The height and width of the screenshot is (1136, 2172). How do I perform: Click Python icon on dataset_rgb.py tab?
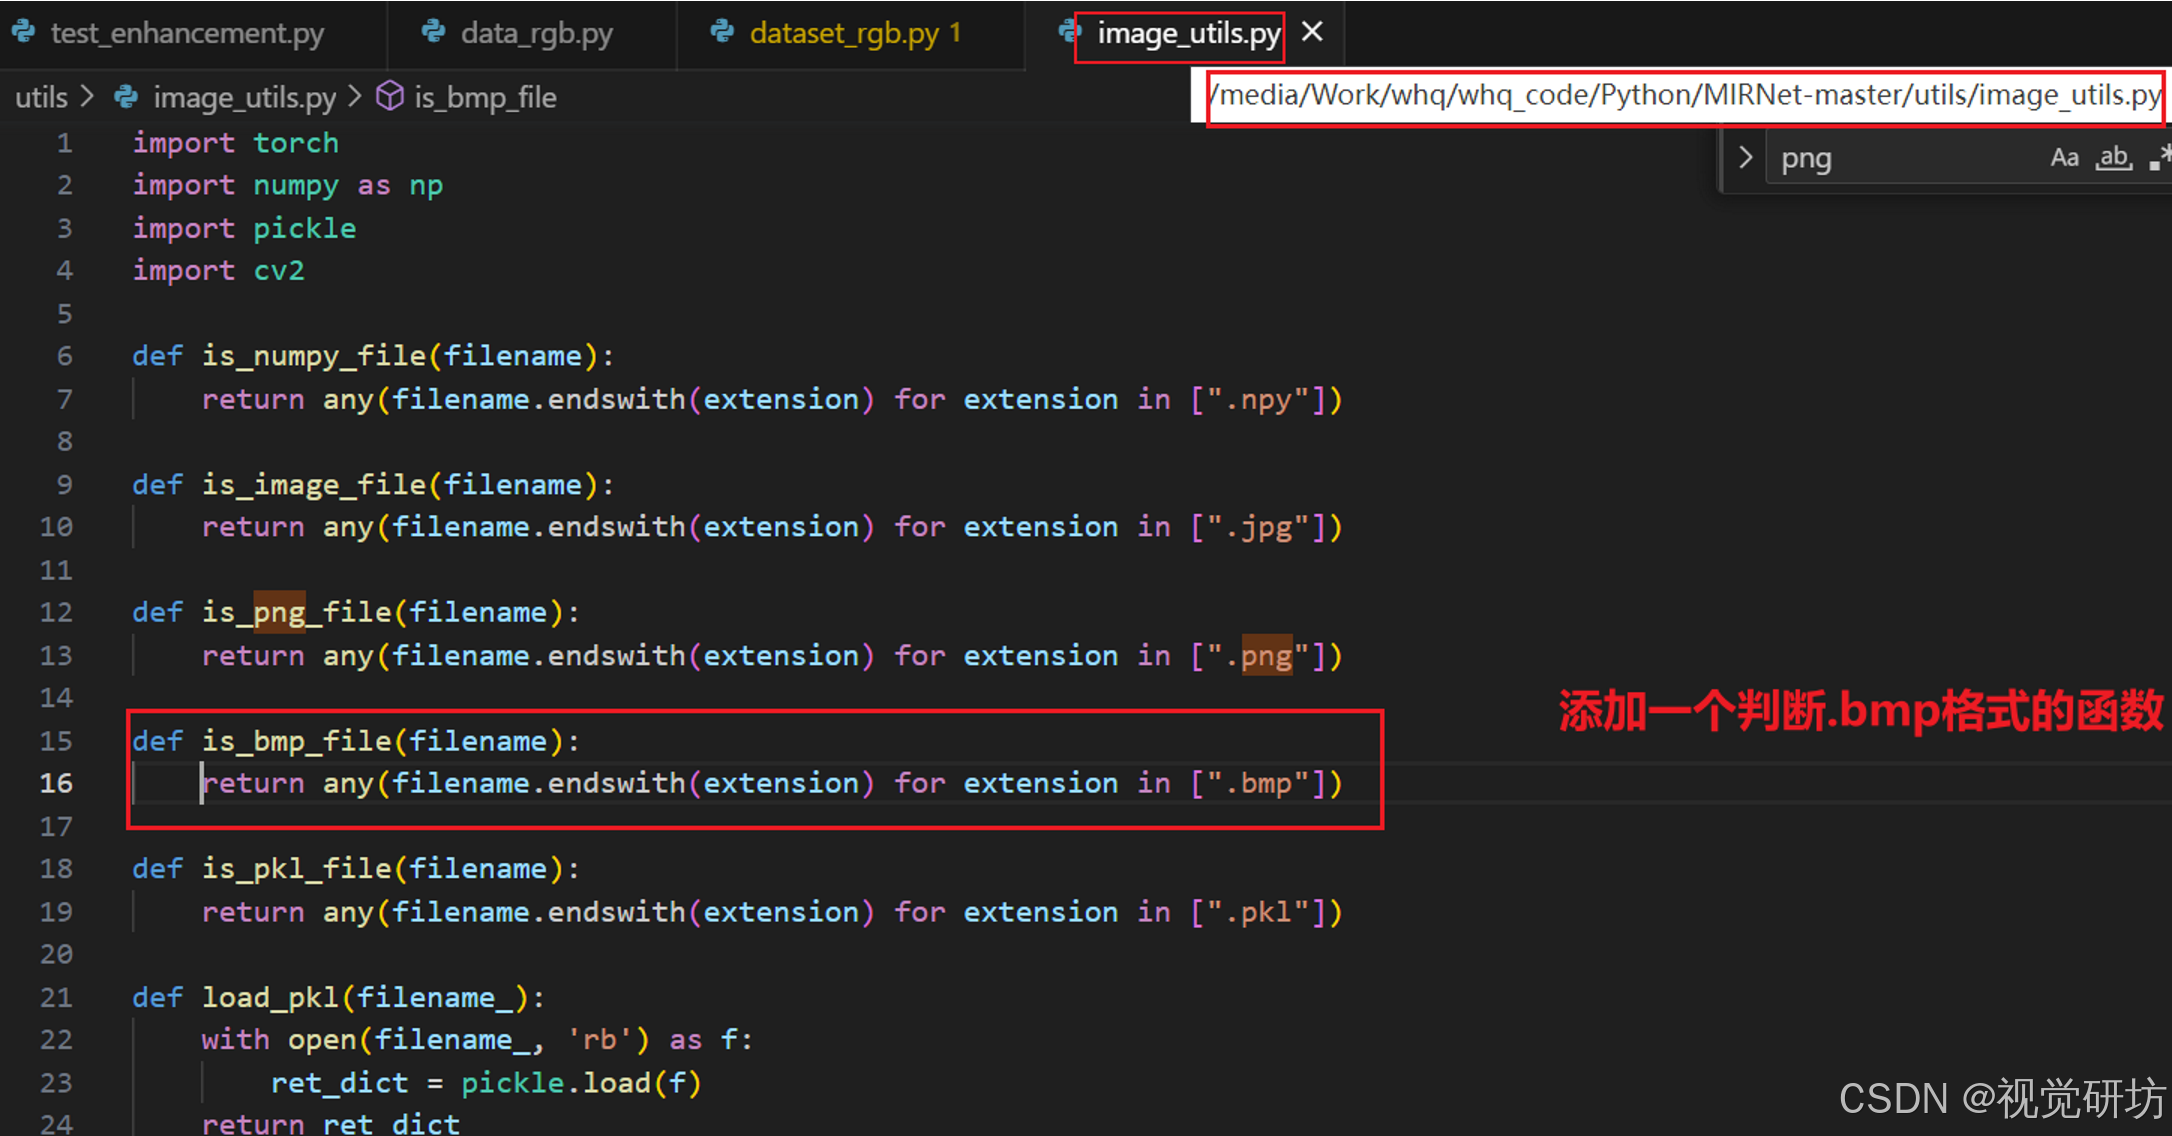coord(722,32)
